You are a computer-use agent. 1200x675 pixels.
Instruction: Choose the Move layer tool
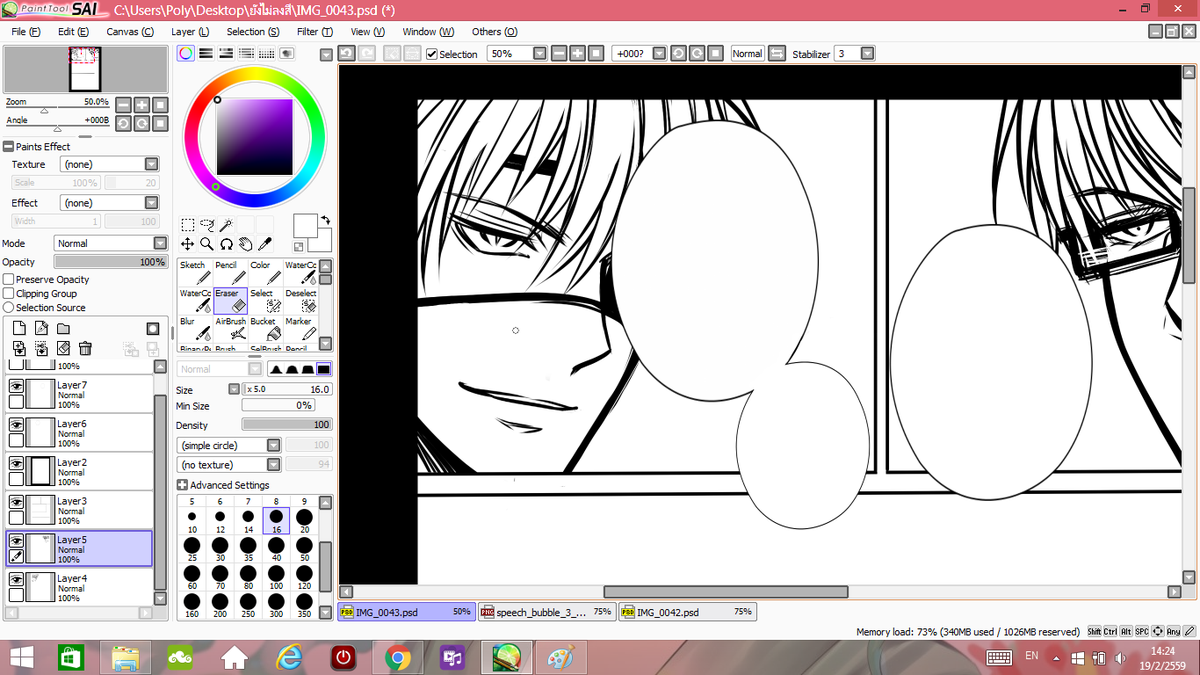(x=188, y=243)
